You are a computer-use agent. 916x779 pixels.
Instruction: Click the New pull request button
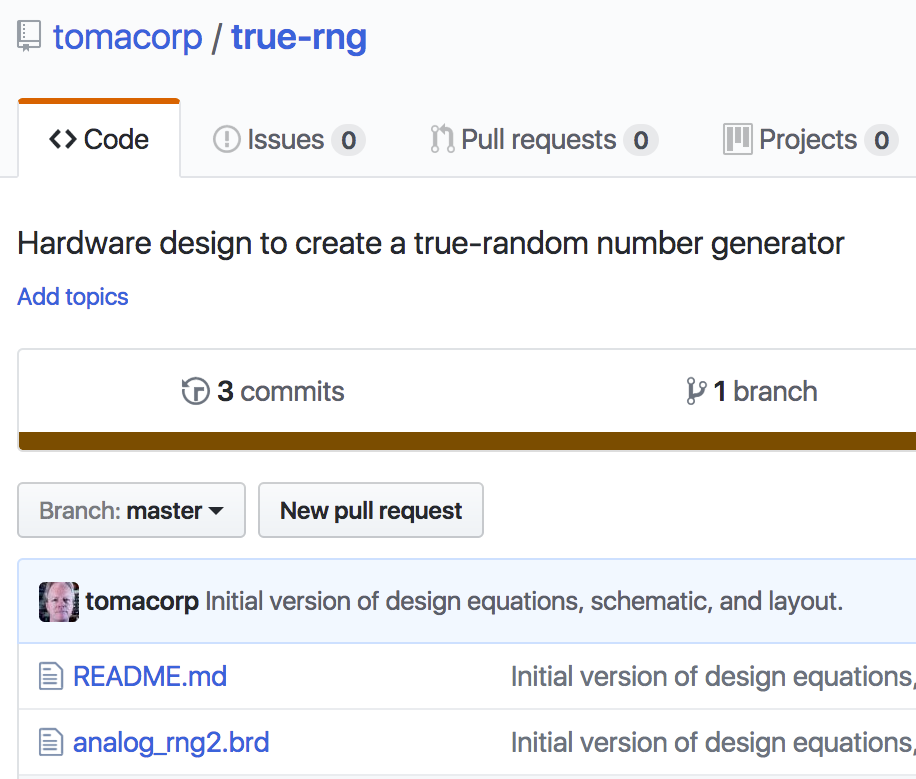click(x=371, y=510)
